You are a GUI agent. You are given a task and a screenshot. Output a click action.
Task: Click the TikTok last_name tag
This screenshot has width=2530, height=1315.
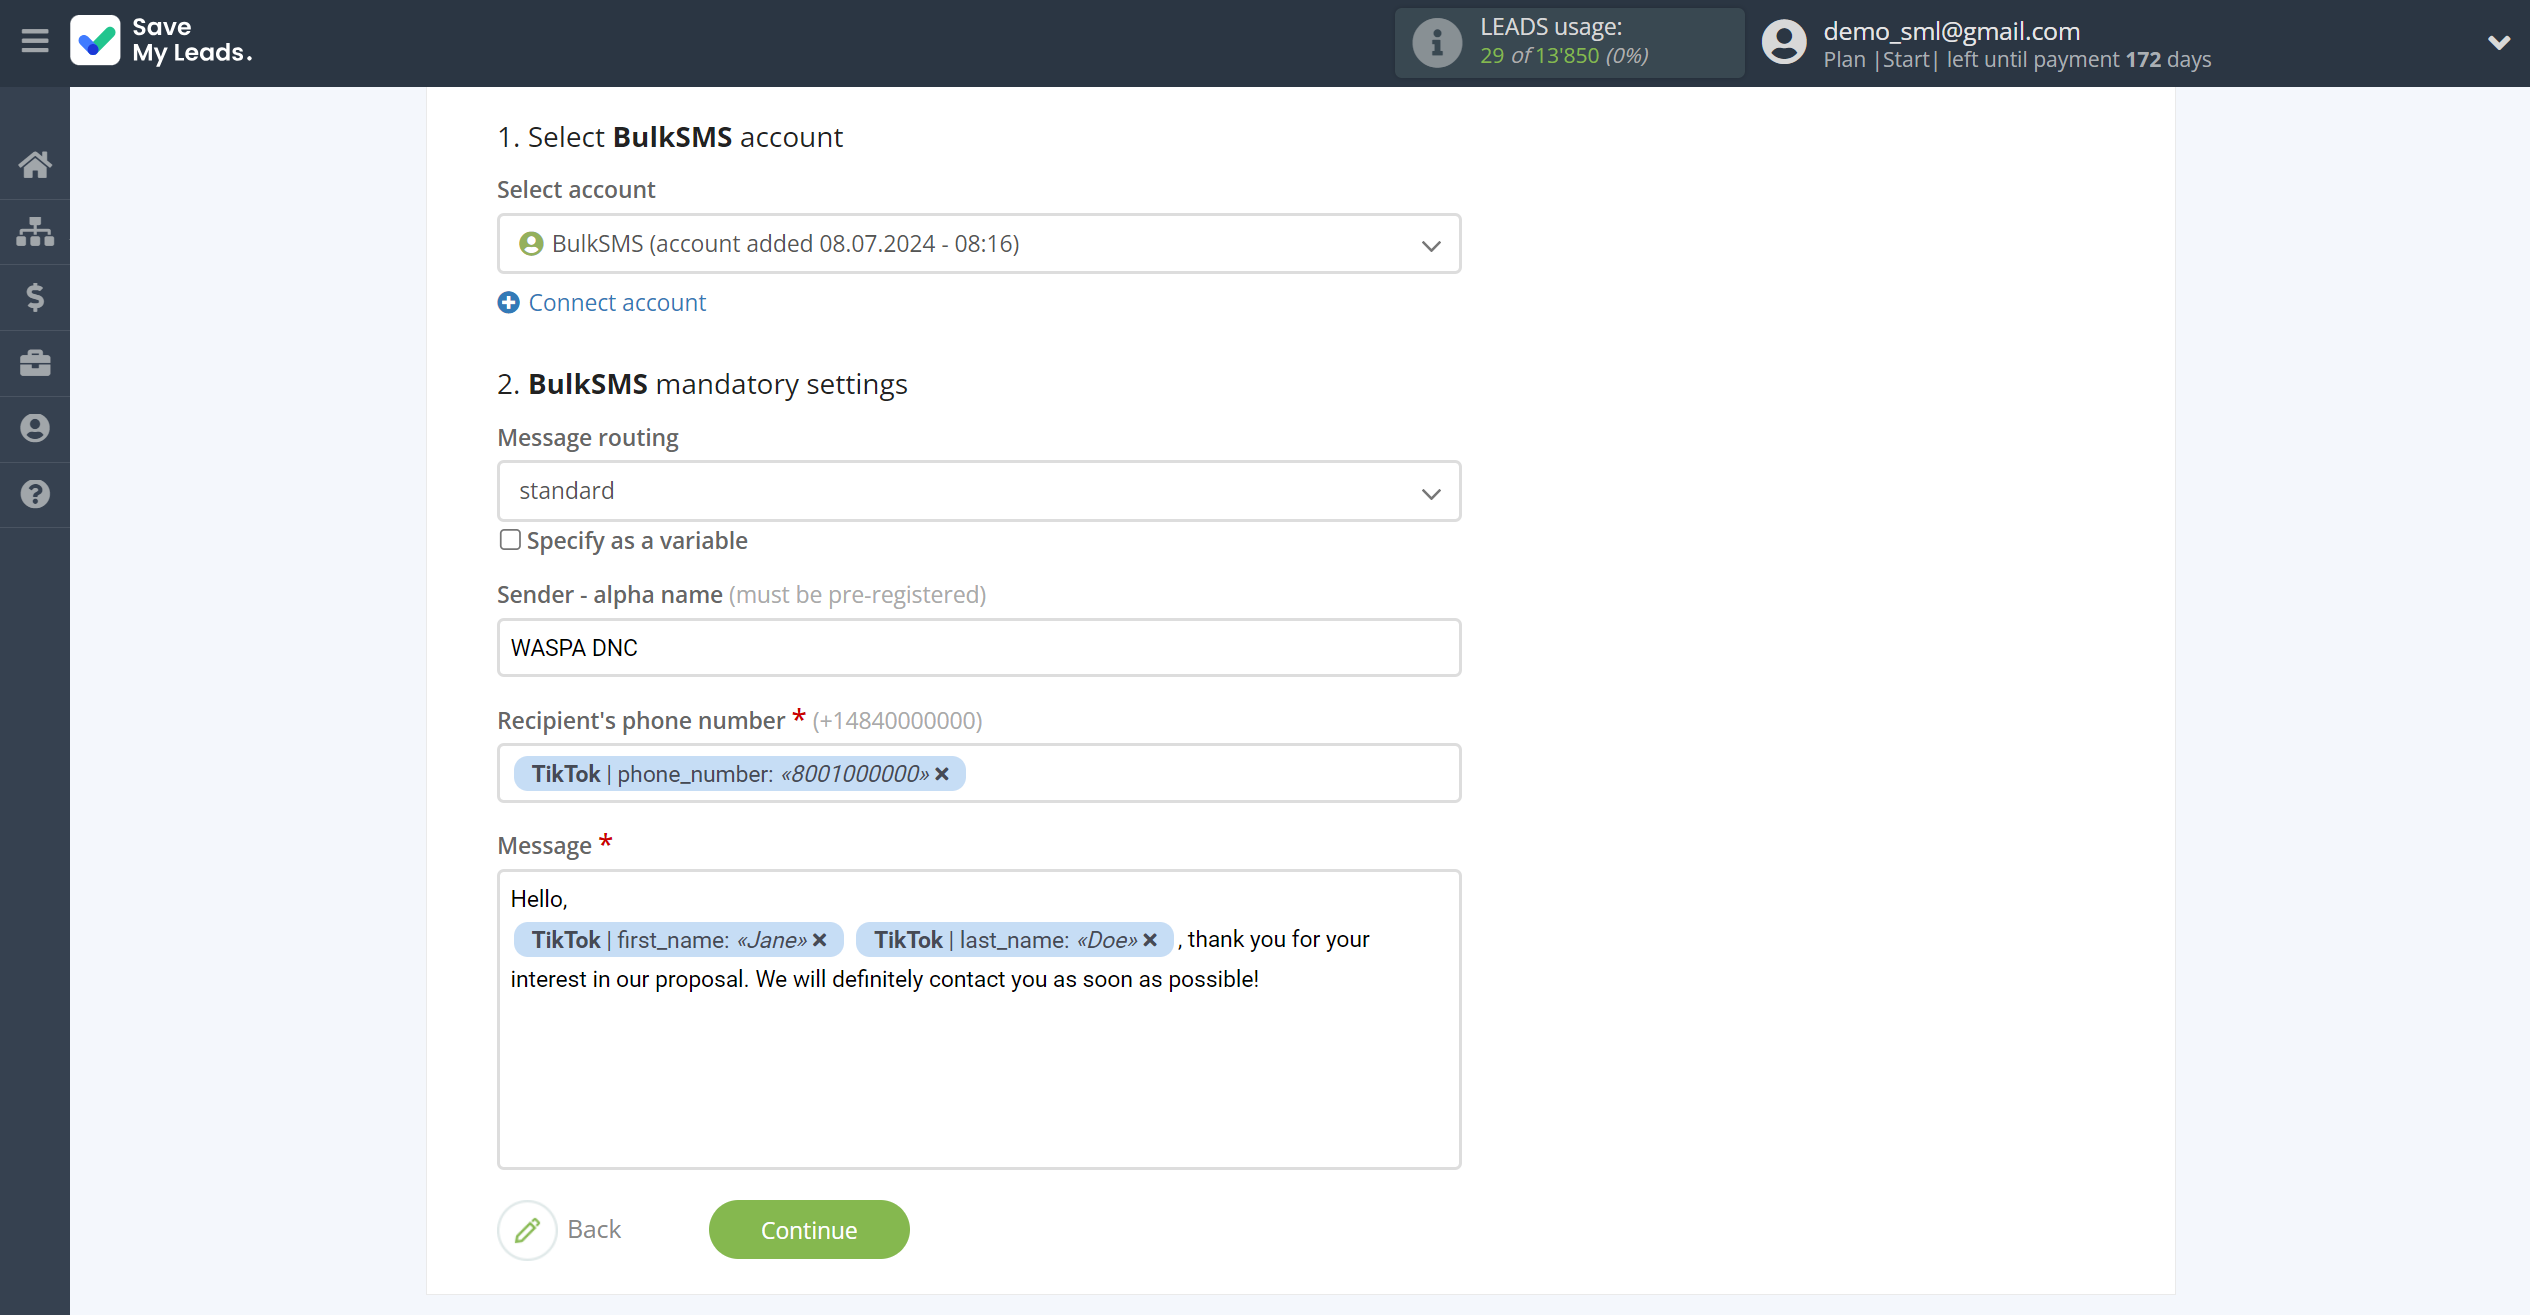[1014, 940]
